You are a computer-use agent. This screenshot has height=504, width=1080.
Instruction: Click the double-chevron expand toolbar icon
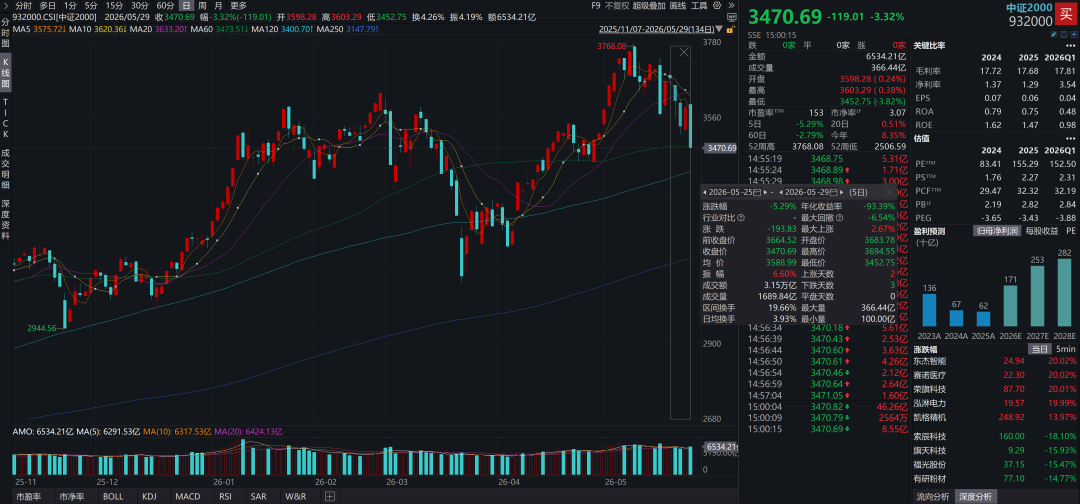click(x=731, y=5)
